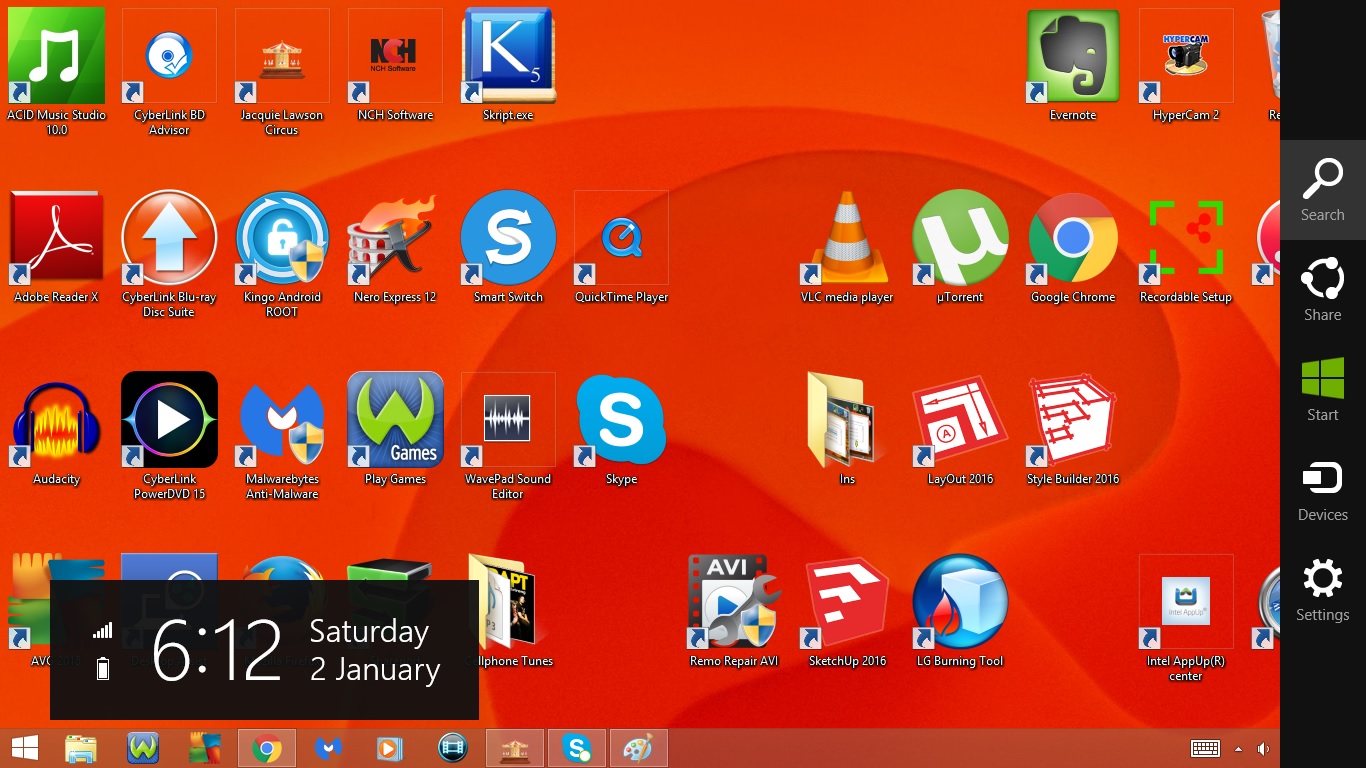This screenshot has height=768, width=1366.
Task: Open the Settings charm
Action: (1322, 590)
